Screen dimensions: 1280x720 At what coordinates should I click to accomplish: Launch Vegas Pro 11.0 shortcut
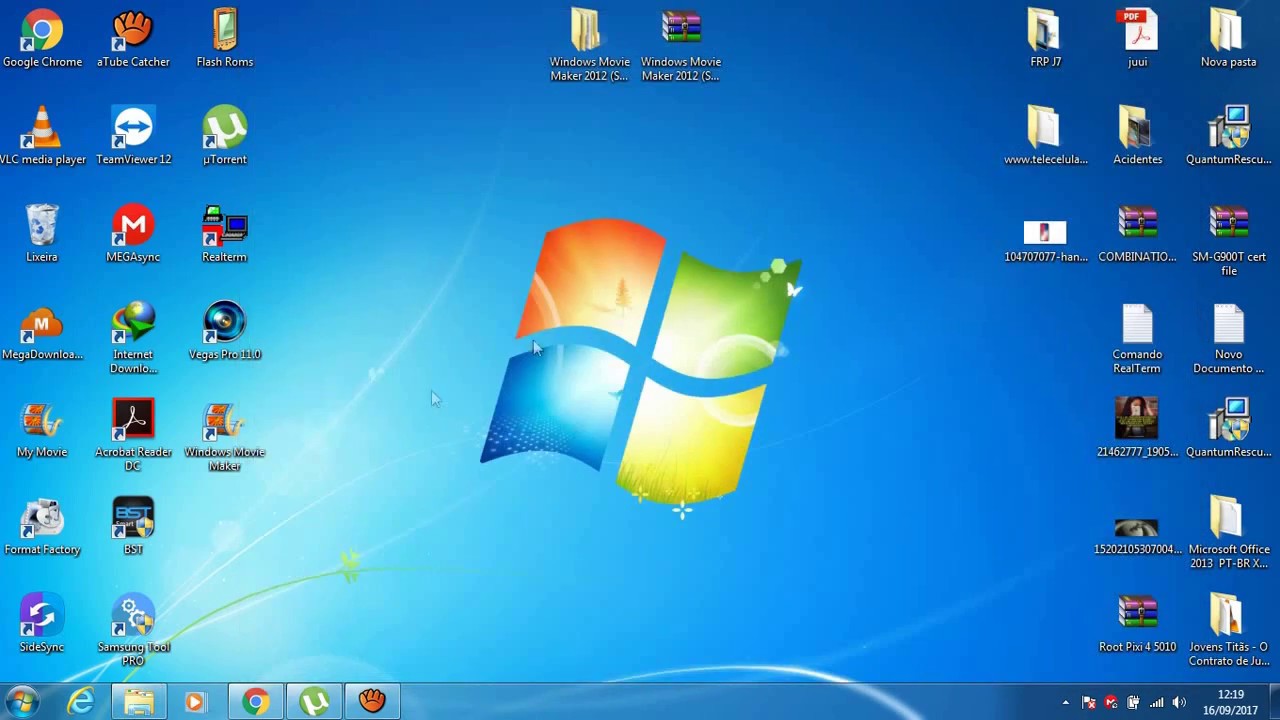click(x=224, y=331)
